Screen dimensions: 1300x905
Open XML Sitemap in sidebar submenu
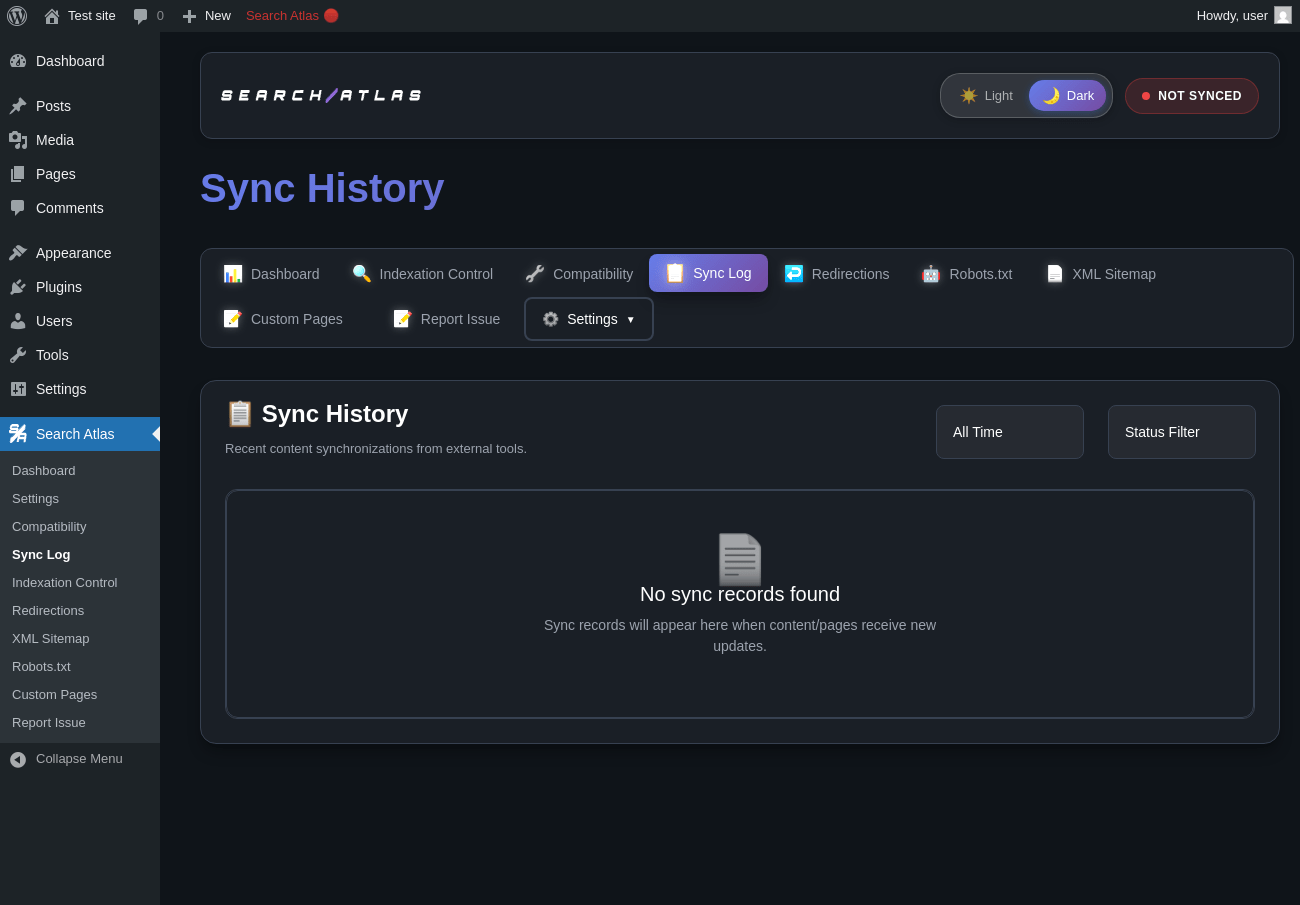pos(51,638)
